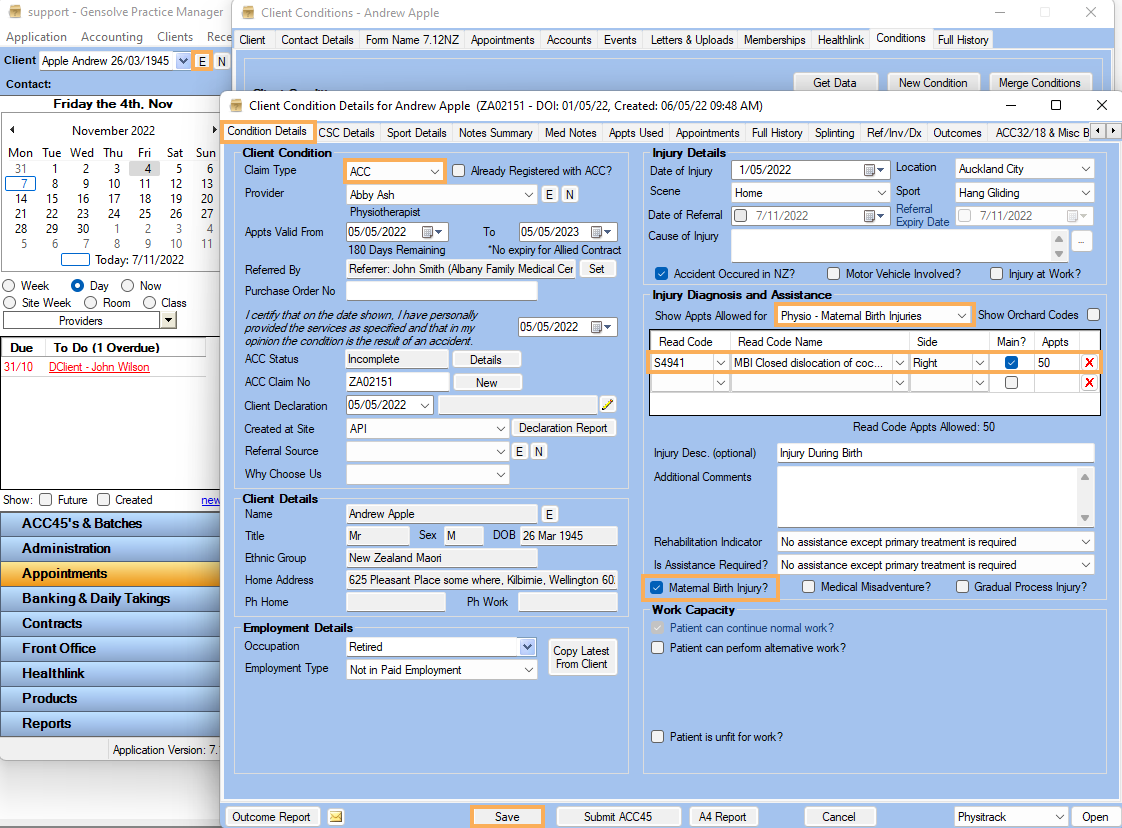1122x828 pixels.
Task: Toggle the Maternal Birth Injury checkbox
Action: [x=657, y=588]
